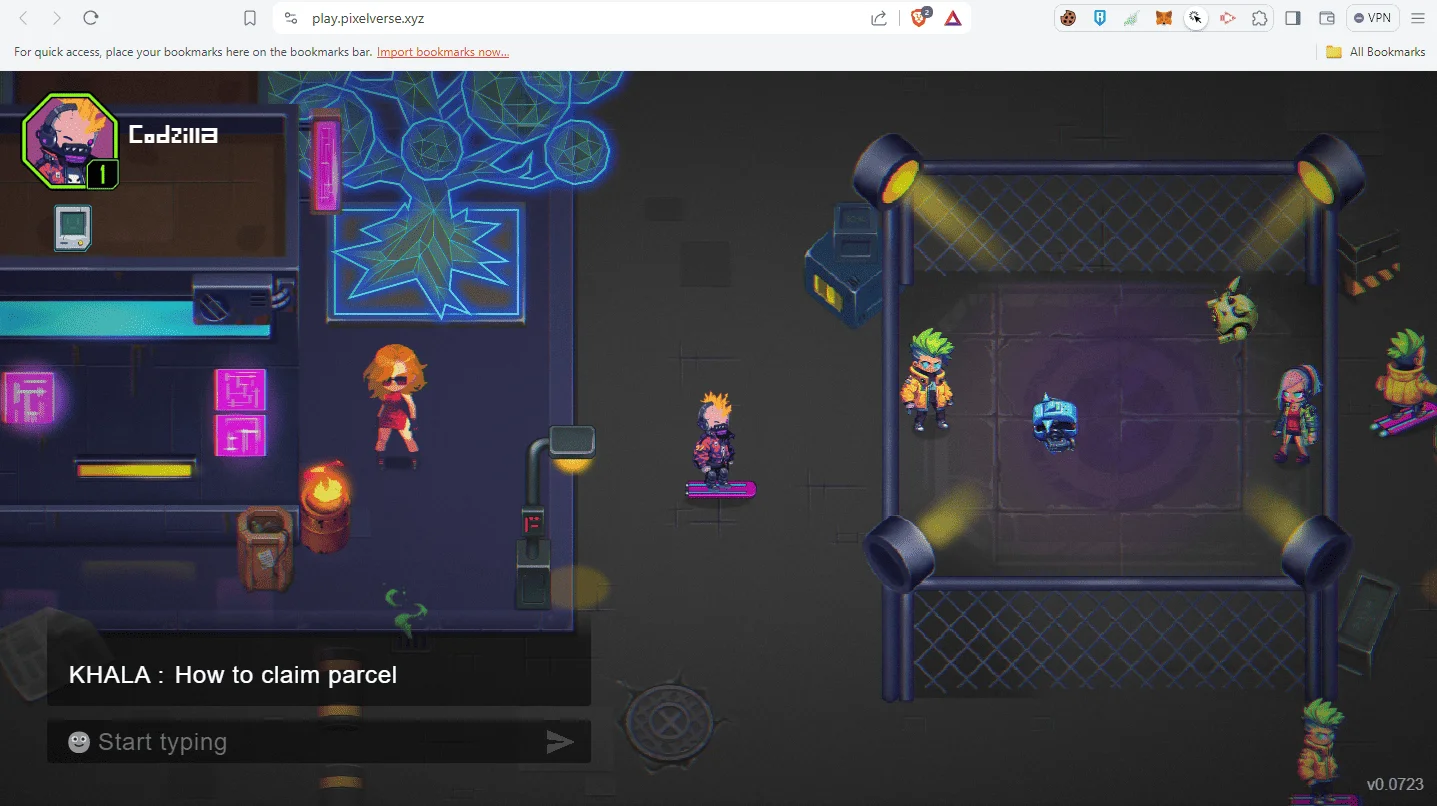Send the chat message with arrow icon
This screenshot has width=1437, height=806.
[x=560, y=742]
